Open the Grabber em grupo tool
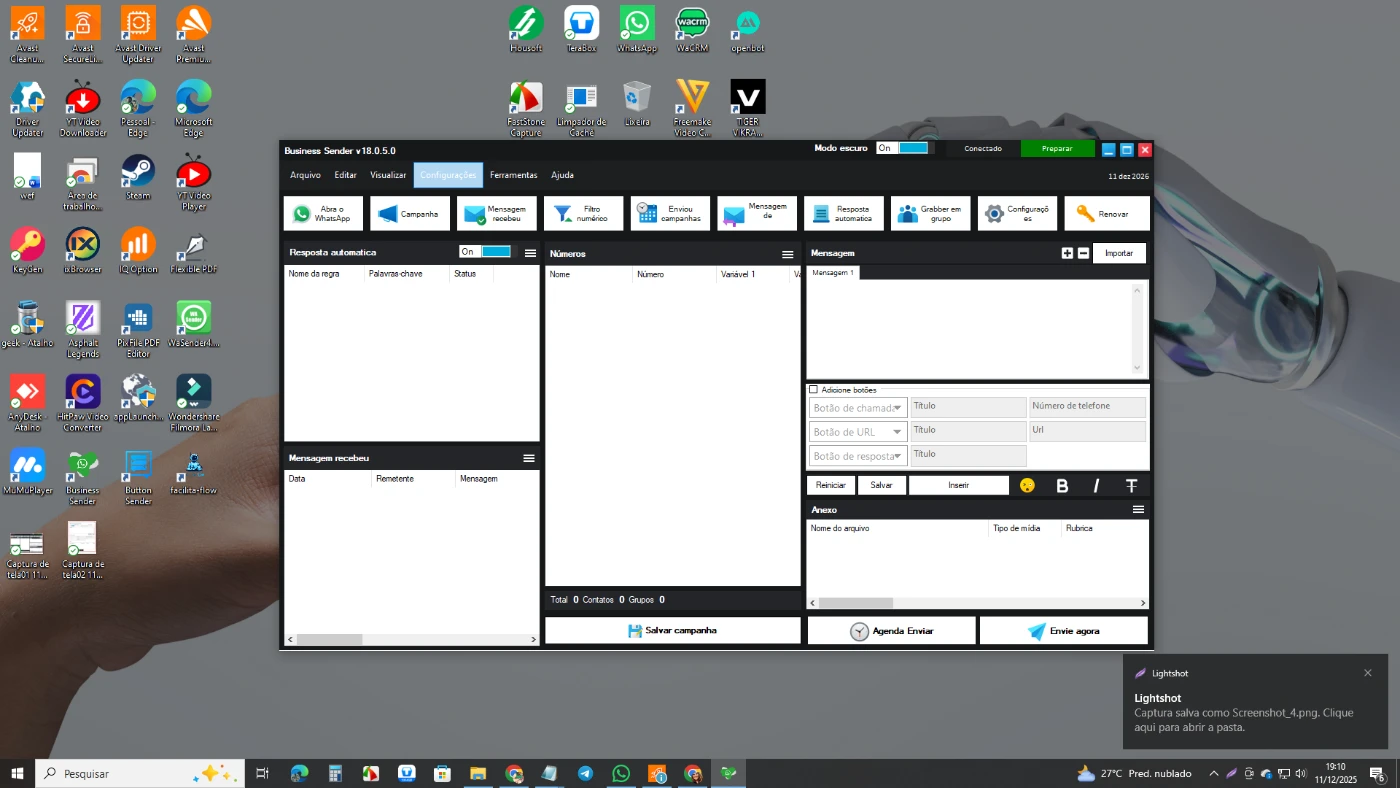The width and height of the screenshot is (1400, 788). coord(930,214)
